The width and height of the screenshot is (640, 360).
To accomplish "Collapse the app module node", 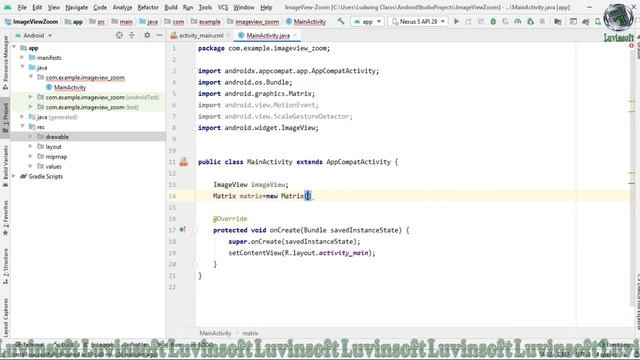I will (x=15, y=48).
